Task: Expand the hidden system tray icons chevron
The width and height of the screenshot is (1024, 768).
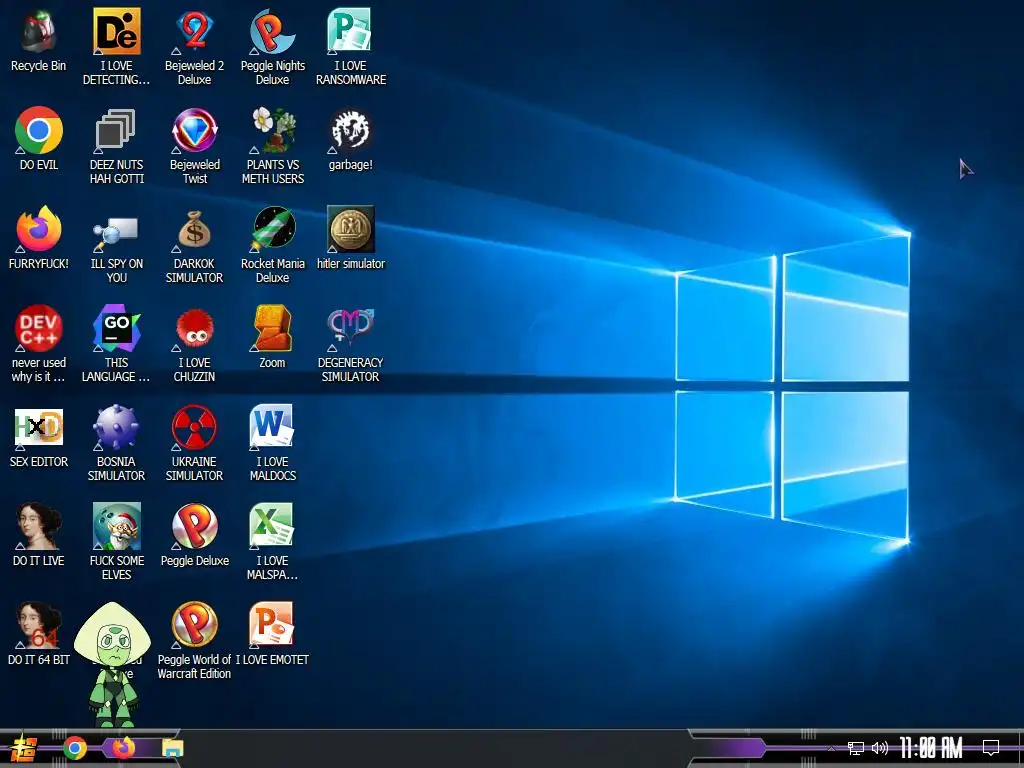Action: [x=831, y=748]
